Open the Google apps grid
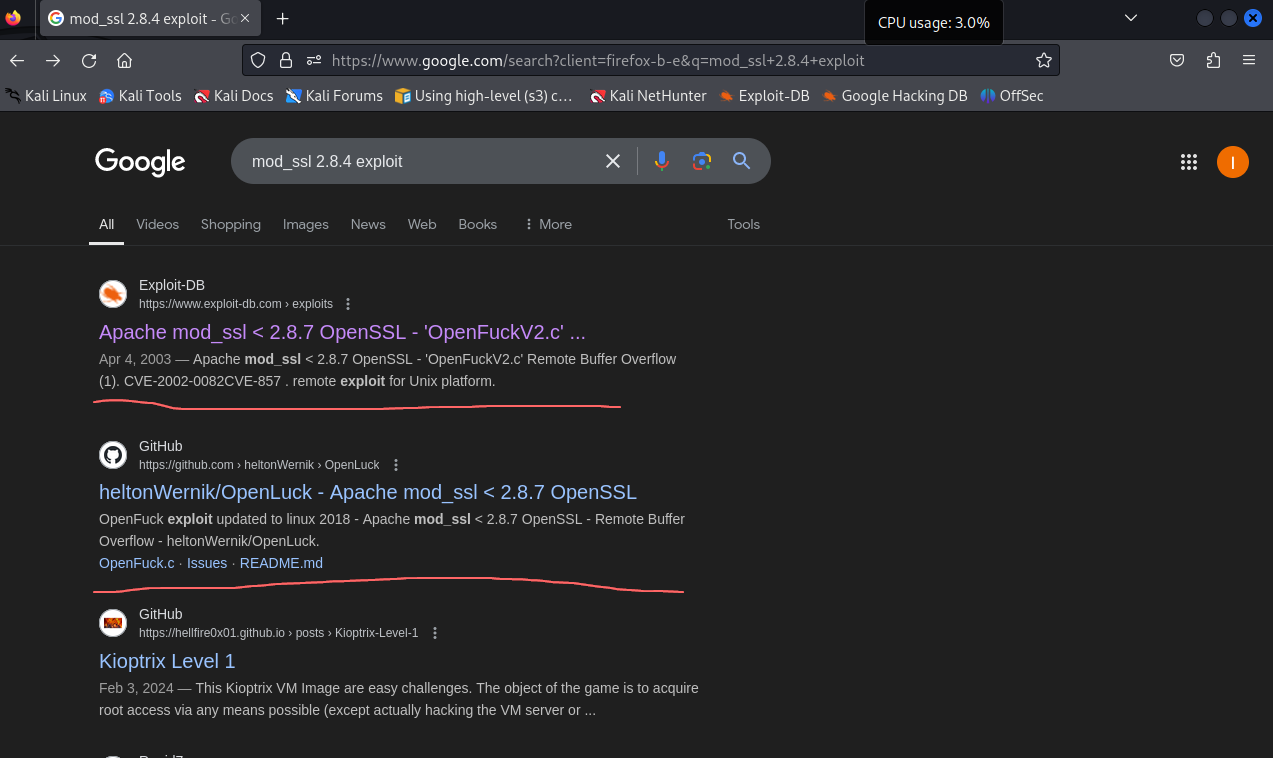1273x758 pixels. point(1189,162)
